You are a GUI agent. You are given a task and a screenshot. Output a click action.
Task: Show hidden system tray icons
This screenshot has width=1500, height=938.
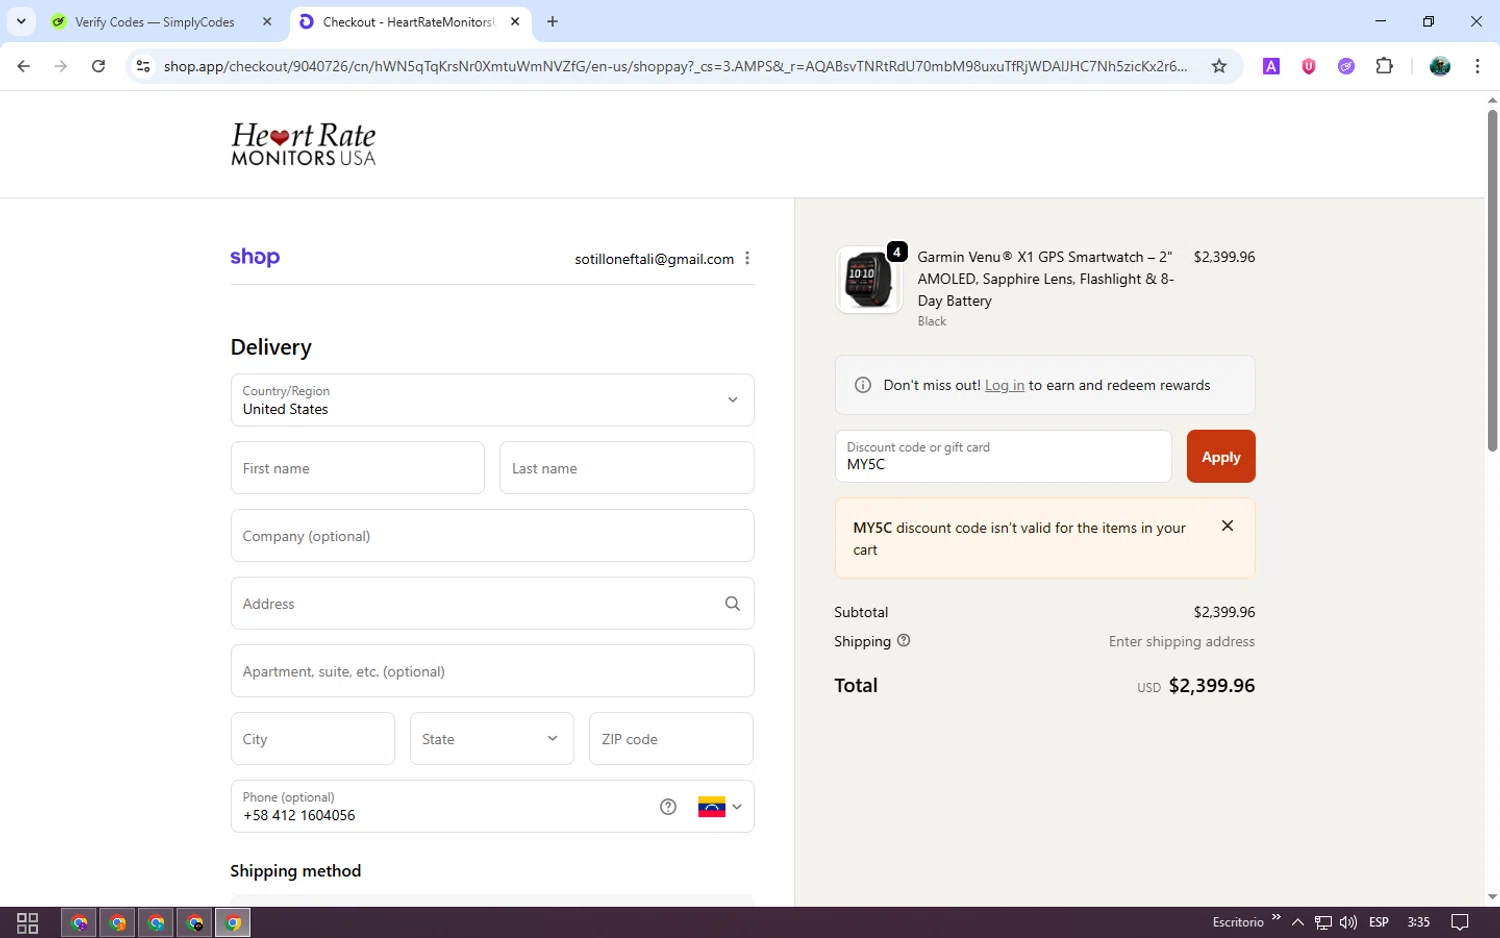pos(1297,922)
